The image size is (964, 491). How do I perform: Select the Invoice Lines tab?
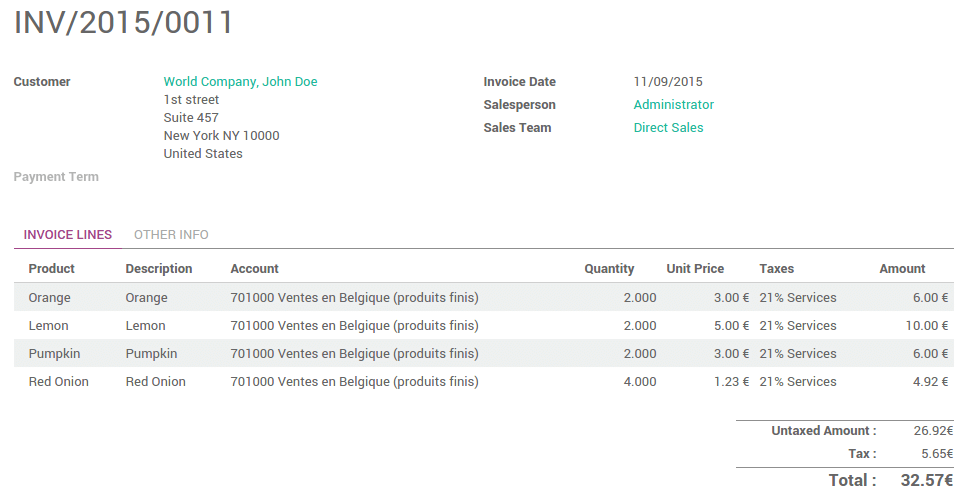(x=68, y=235)
